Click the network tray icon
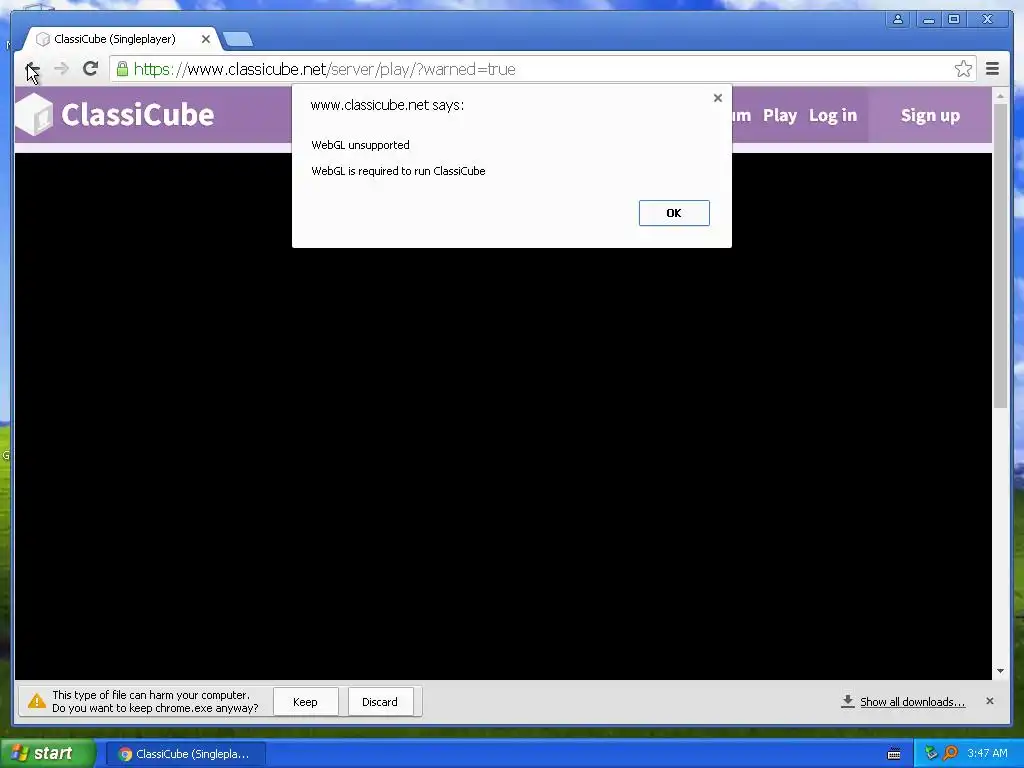 coord(931,754)
